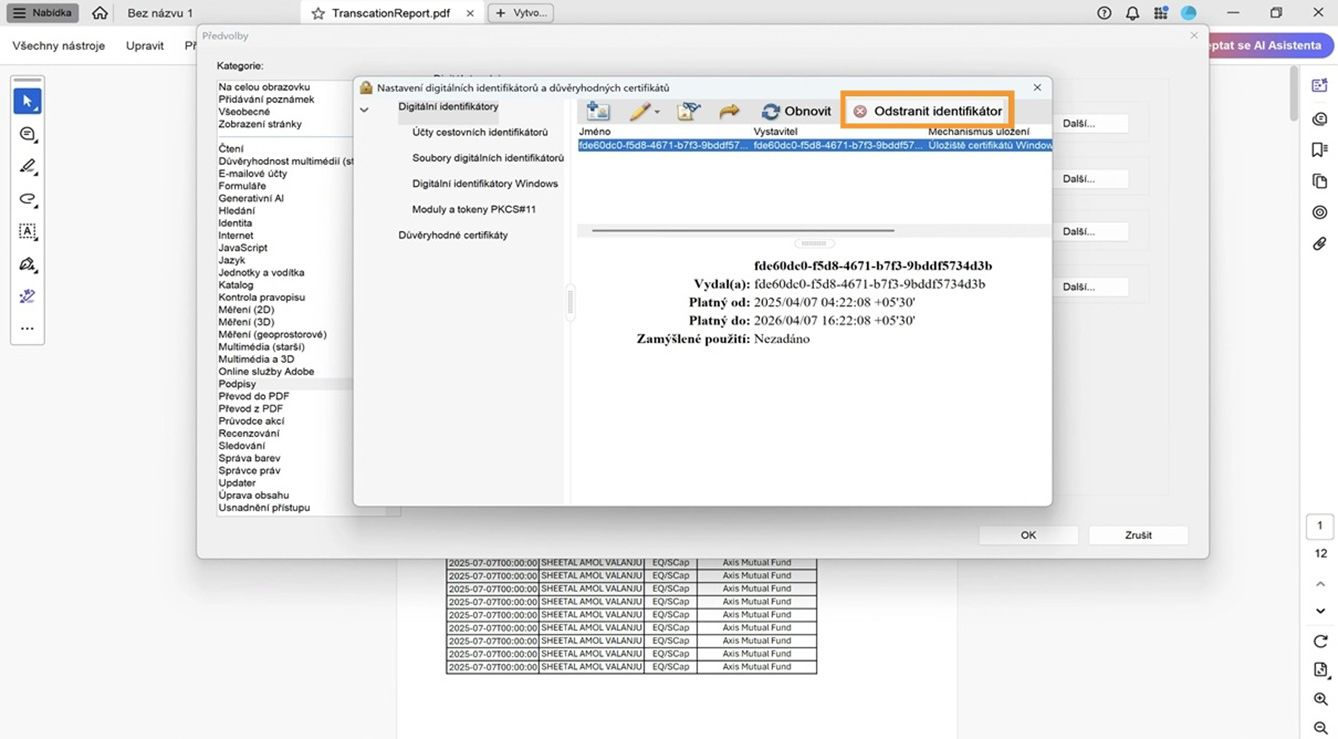The width and height of the screenshot is (1338, 739).
Task: Click the export identifier arrow icon
Action: click(x=728, y=110)
